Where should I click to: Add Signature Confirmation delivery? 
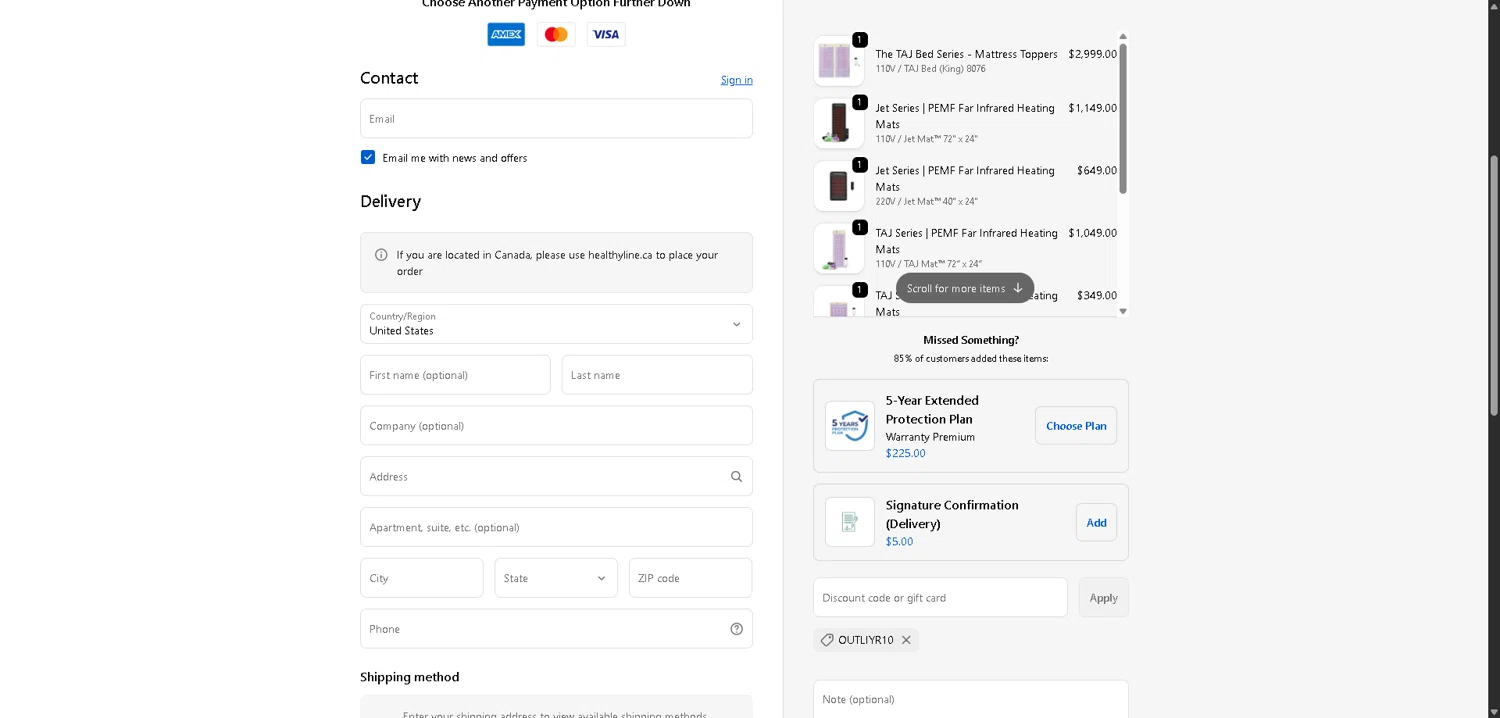1096,523
